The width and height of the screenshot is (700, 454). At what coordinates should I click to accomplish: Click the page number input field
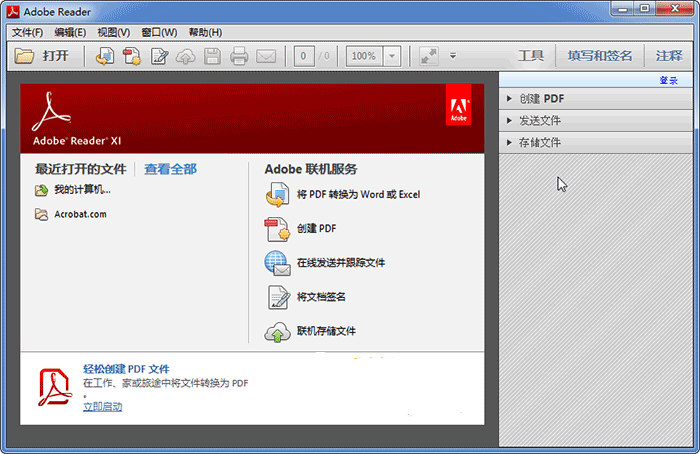(304, 56)
